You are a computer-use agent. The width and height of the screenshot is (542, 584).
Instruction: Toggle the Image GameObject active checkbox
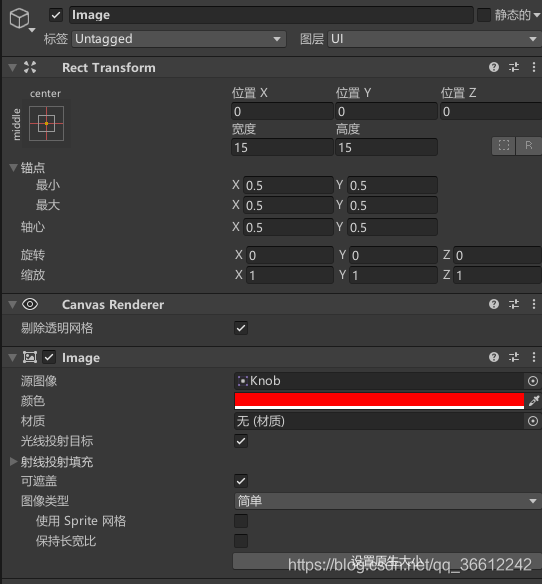[x=56, y=15]
